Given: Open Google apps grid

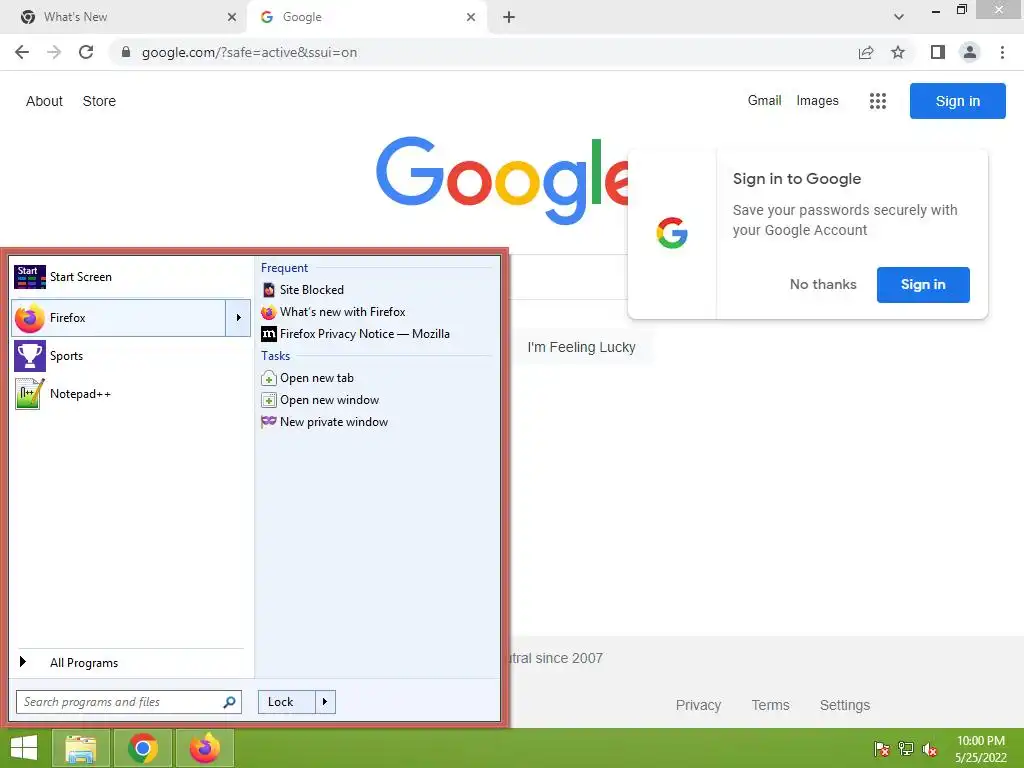Looking at the screenshot, I should (x=878, y=101).
